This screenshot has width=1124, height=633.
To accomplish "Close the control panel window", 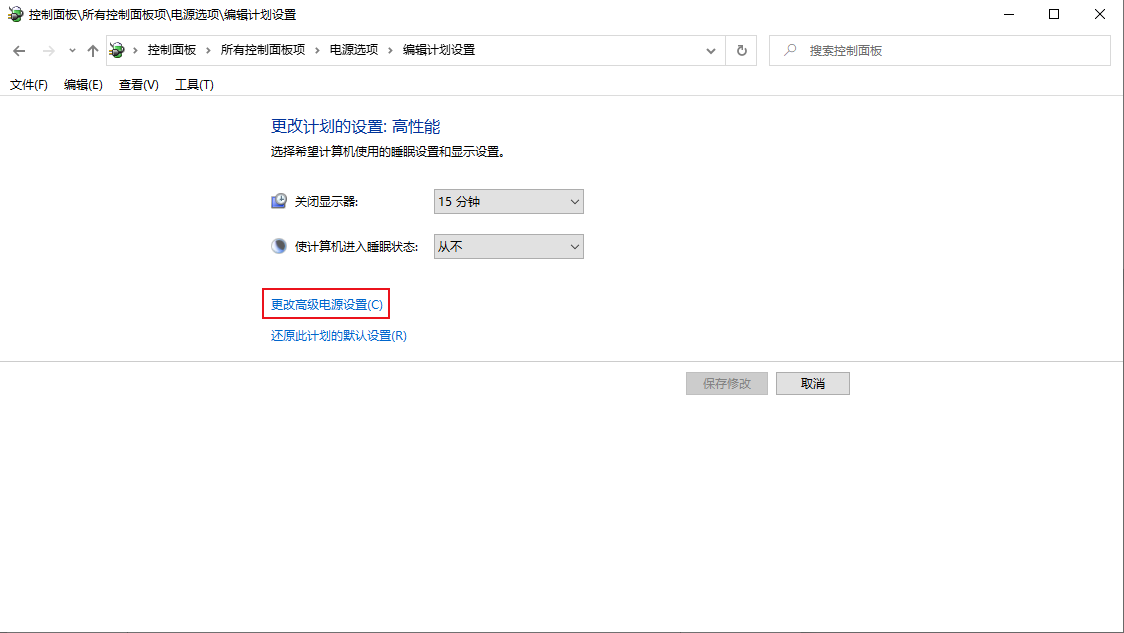I will 1100,14.
